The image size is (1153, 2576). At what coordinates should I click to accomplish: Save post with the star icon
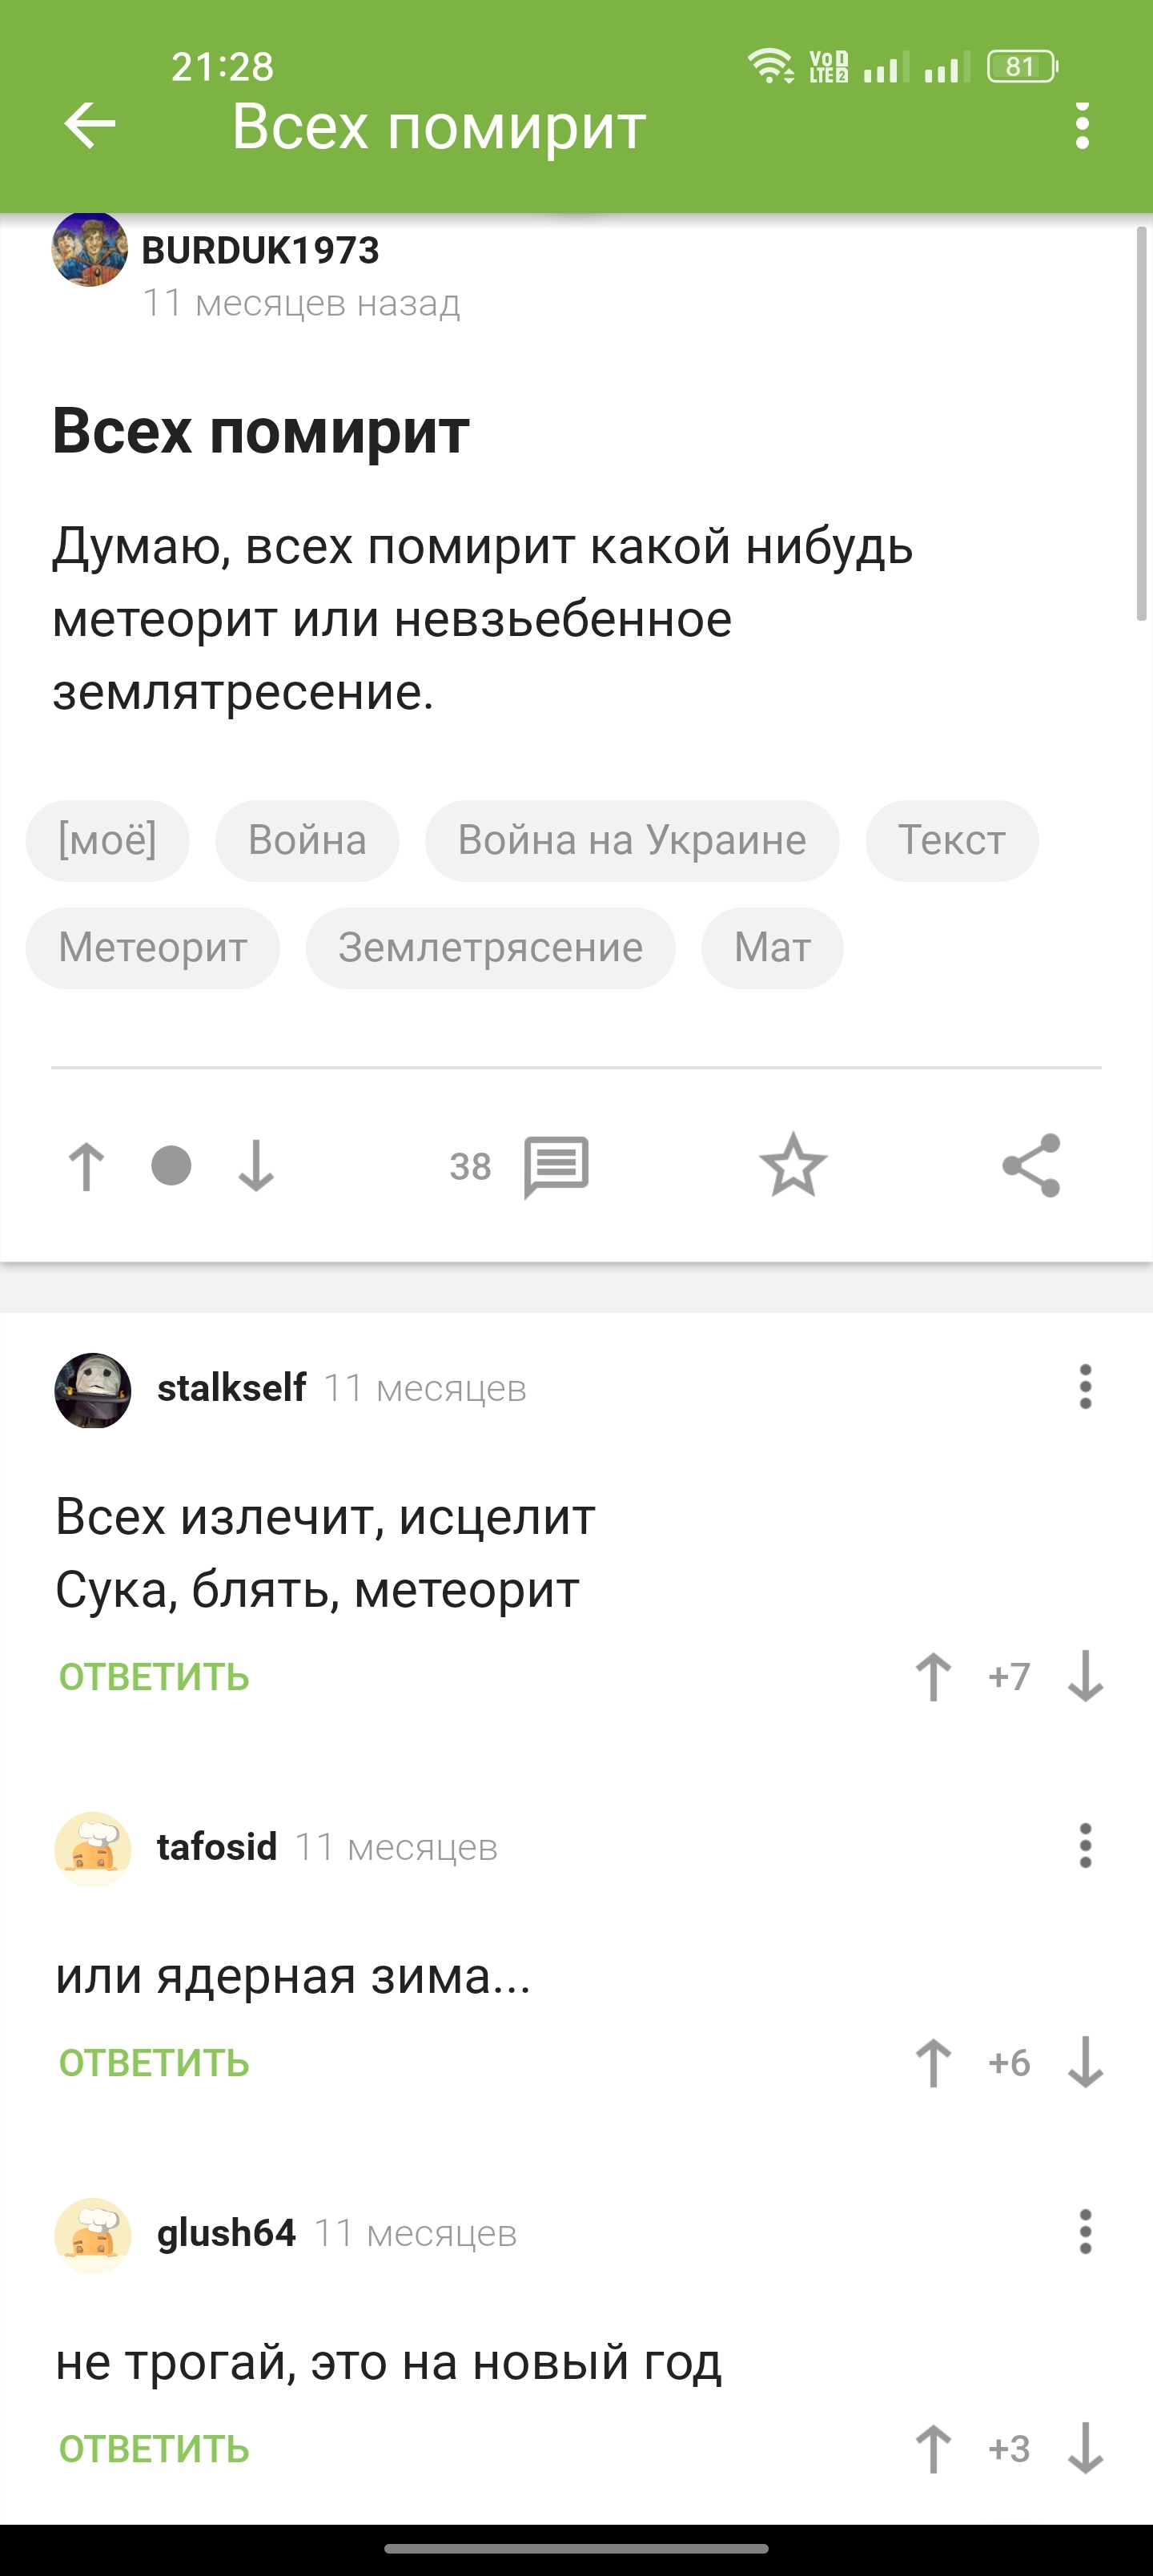(793, 1166)
